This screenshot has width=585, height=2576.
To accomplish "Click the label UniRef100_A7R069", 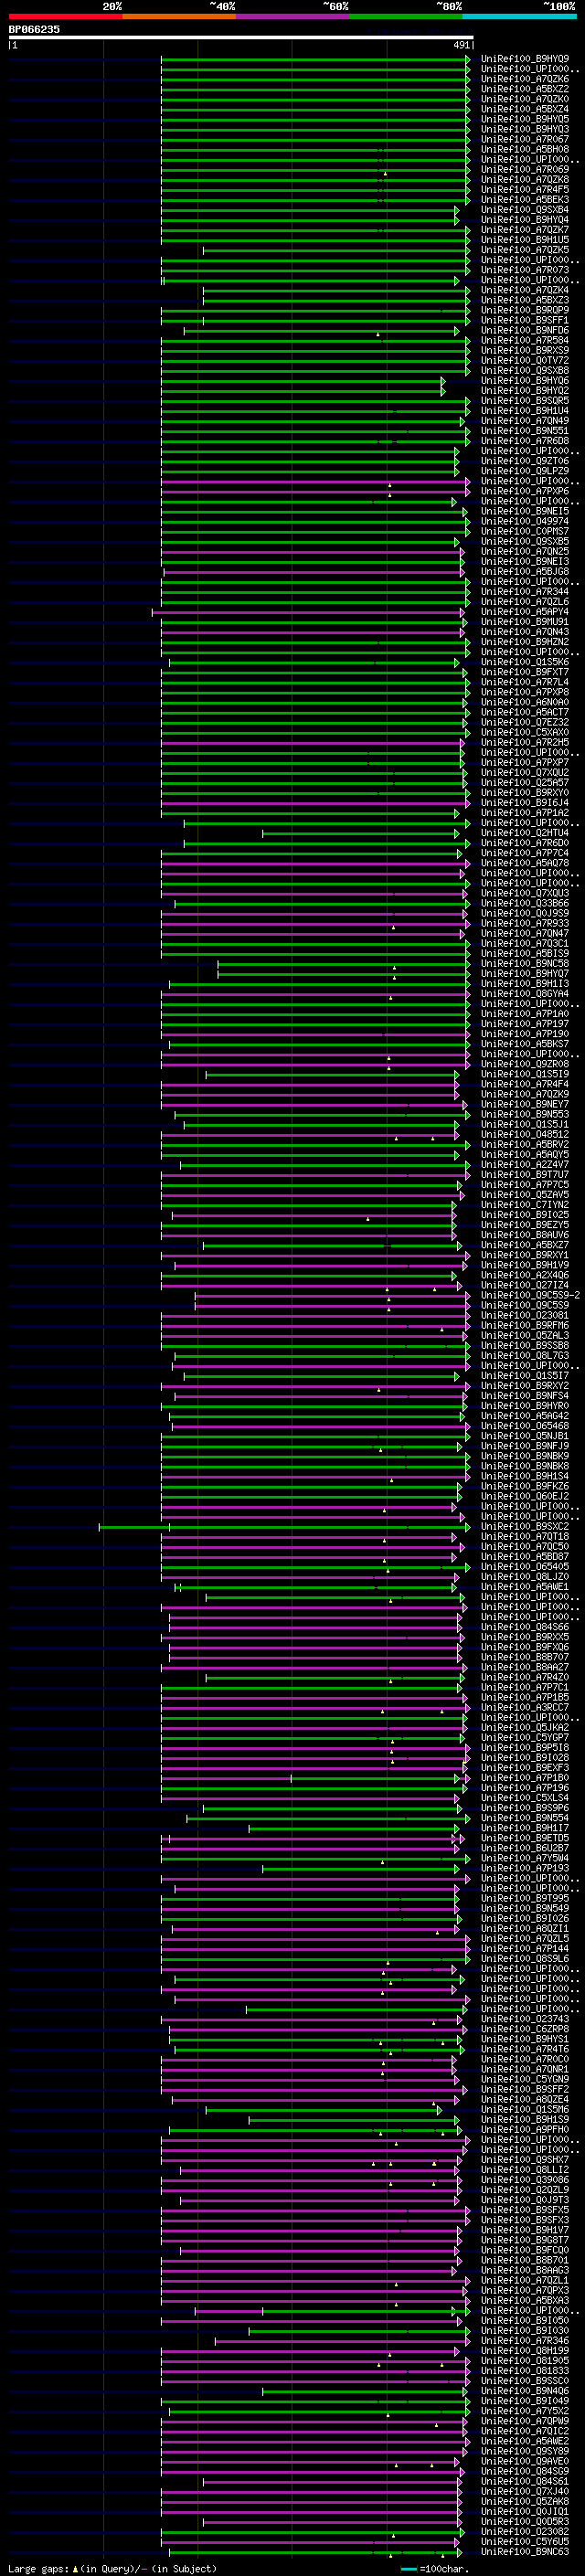I will point(525,170).
